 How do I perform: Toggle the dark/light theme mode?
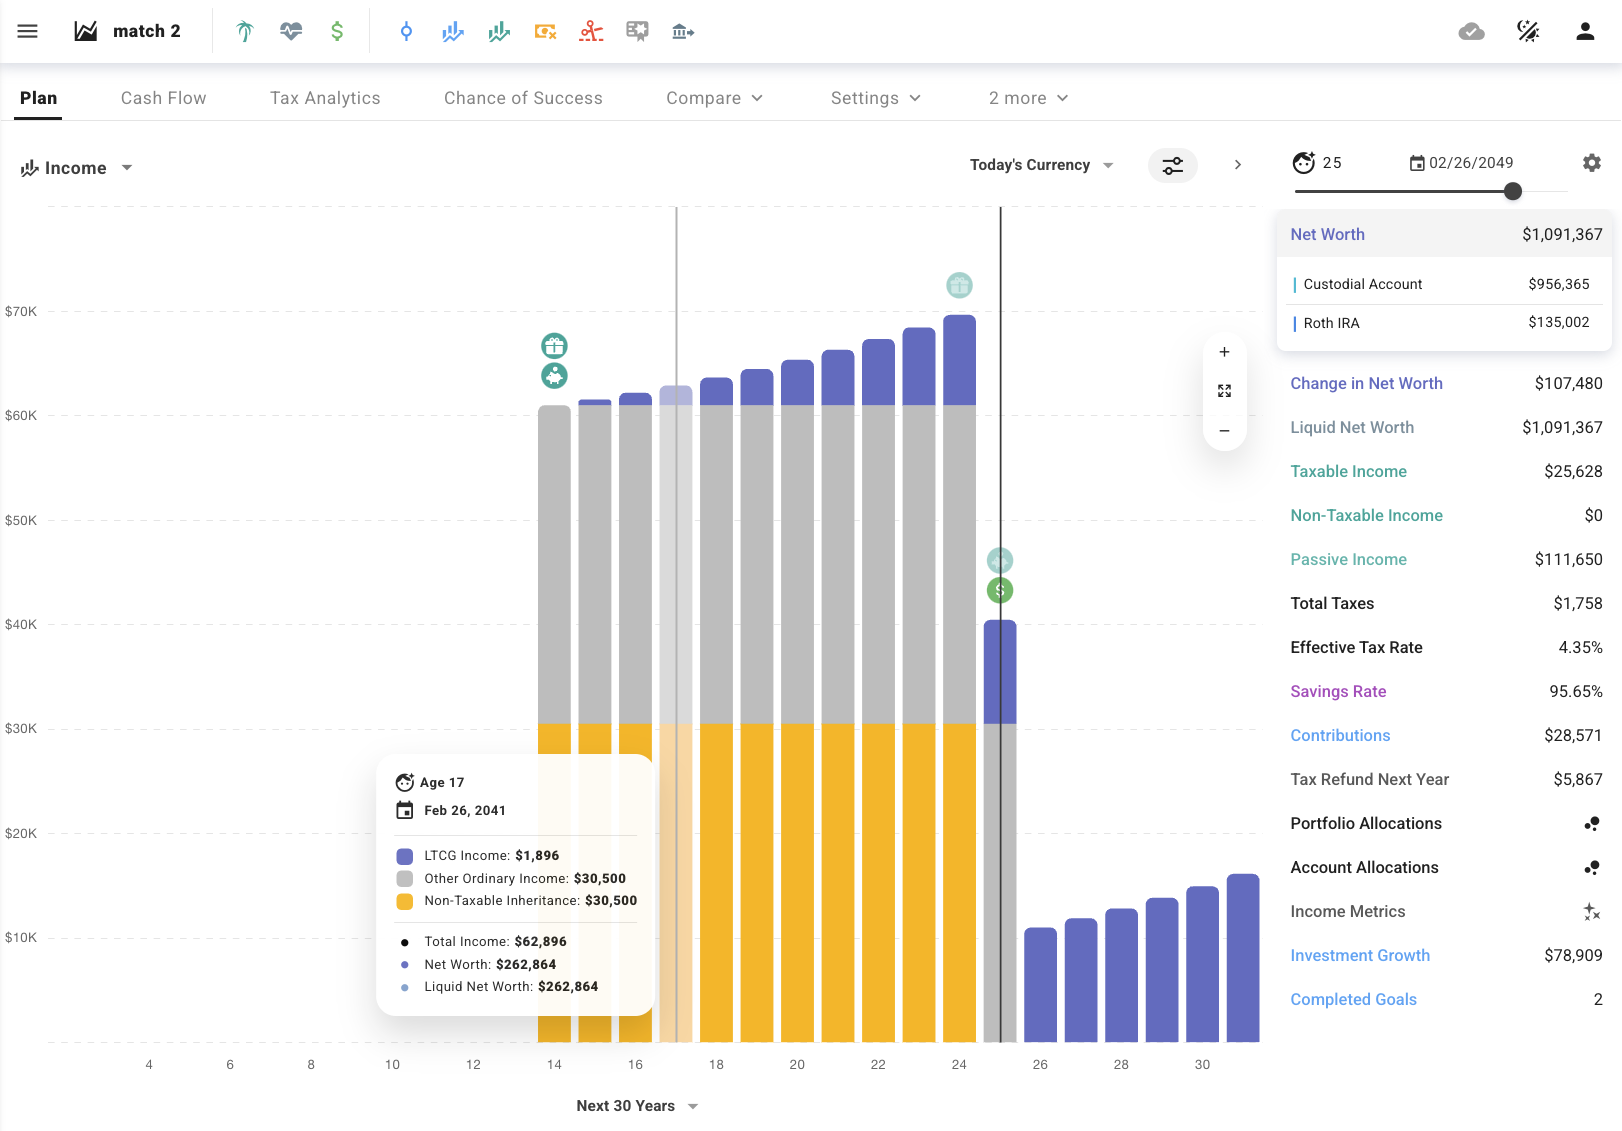click(1528, 31)
